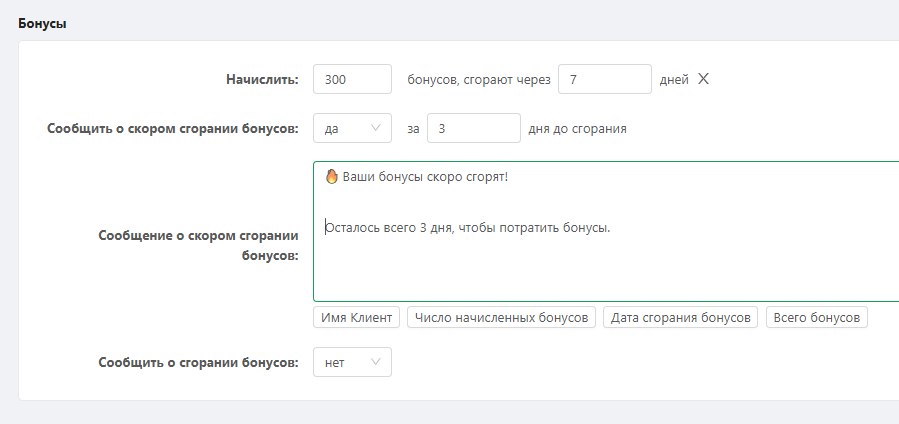Click the text 'дня до сгорания'
Image resolution: width=899 pixels, height=424 pixels.
577,129
